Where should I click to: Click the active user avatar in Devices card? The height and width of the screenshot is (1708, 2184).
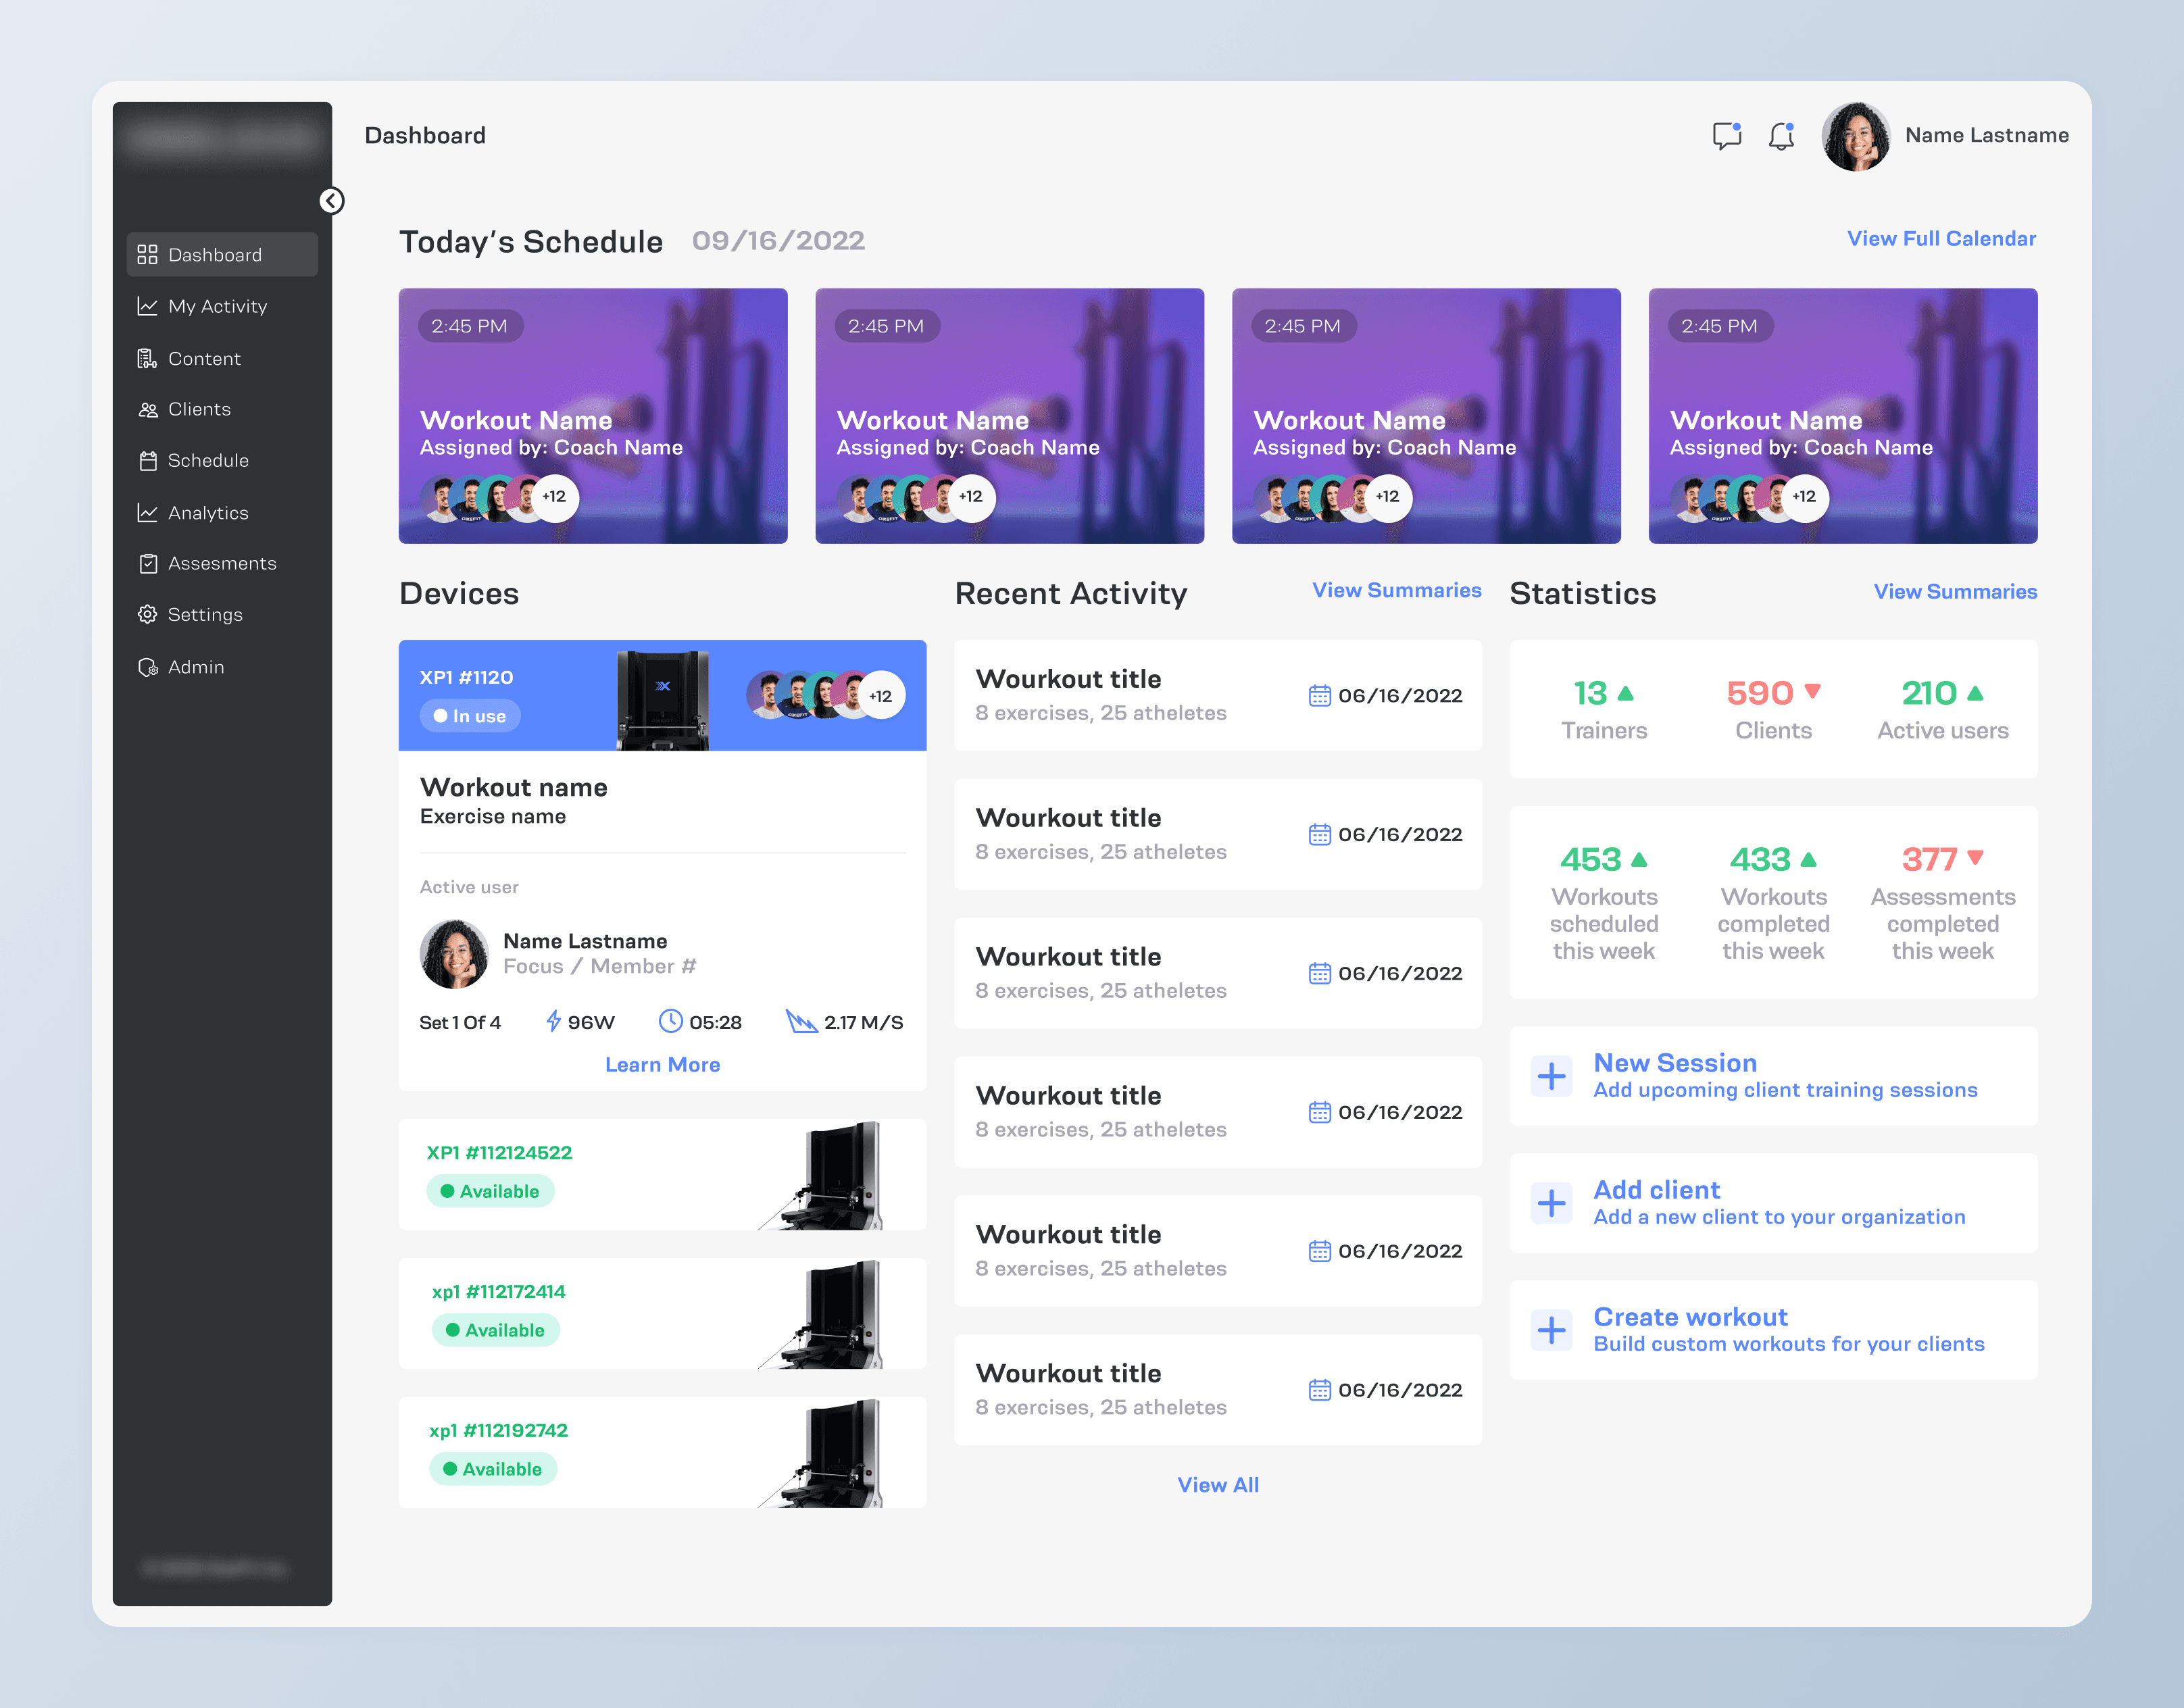454,954
